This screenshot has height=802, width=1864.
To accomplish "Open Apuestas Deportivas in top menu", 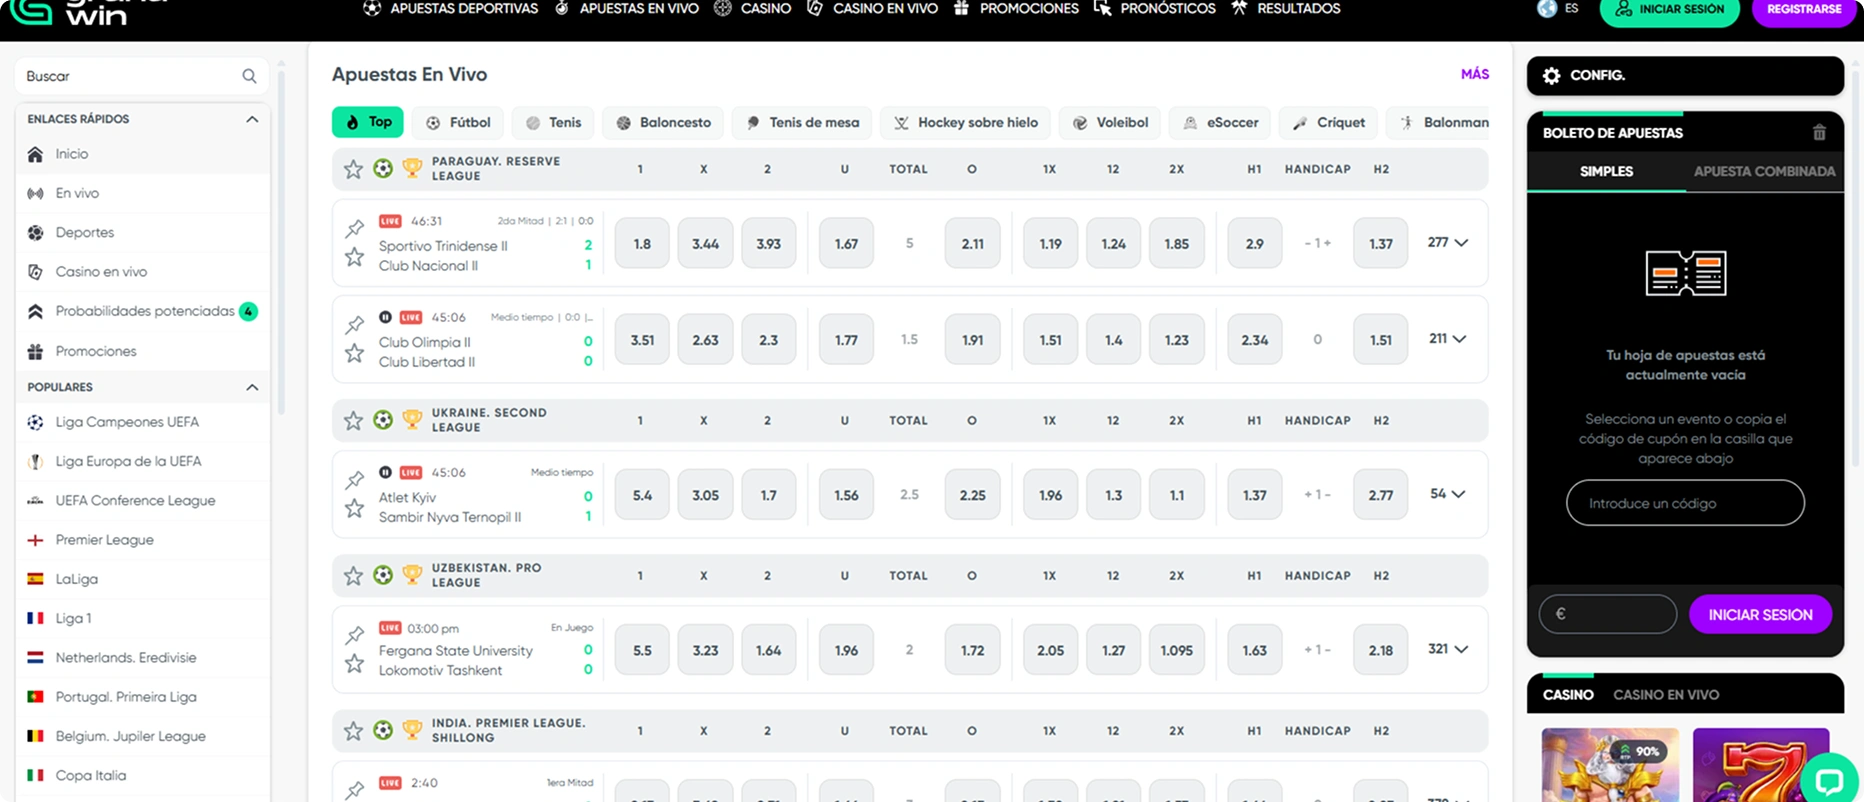I will 451,8.
